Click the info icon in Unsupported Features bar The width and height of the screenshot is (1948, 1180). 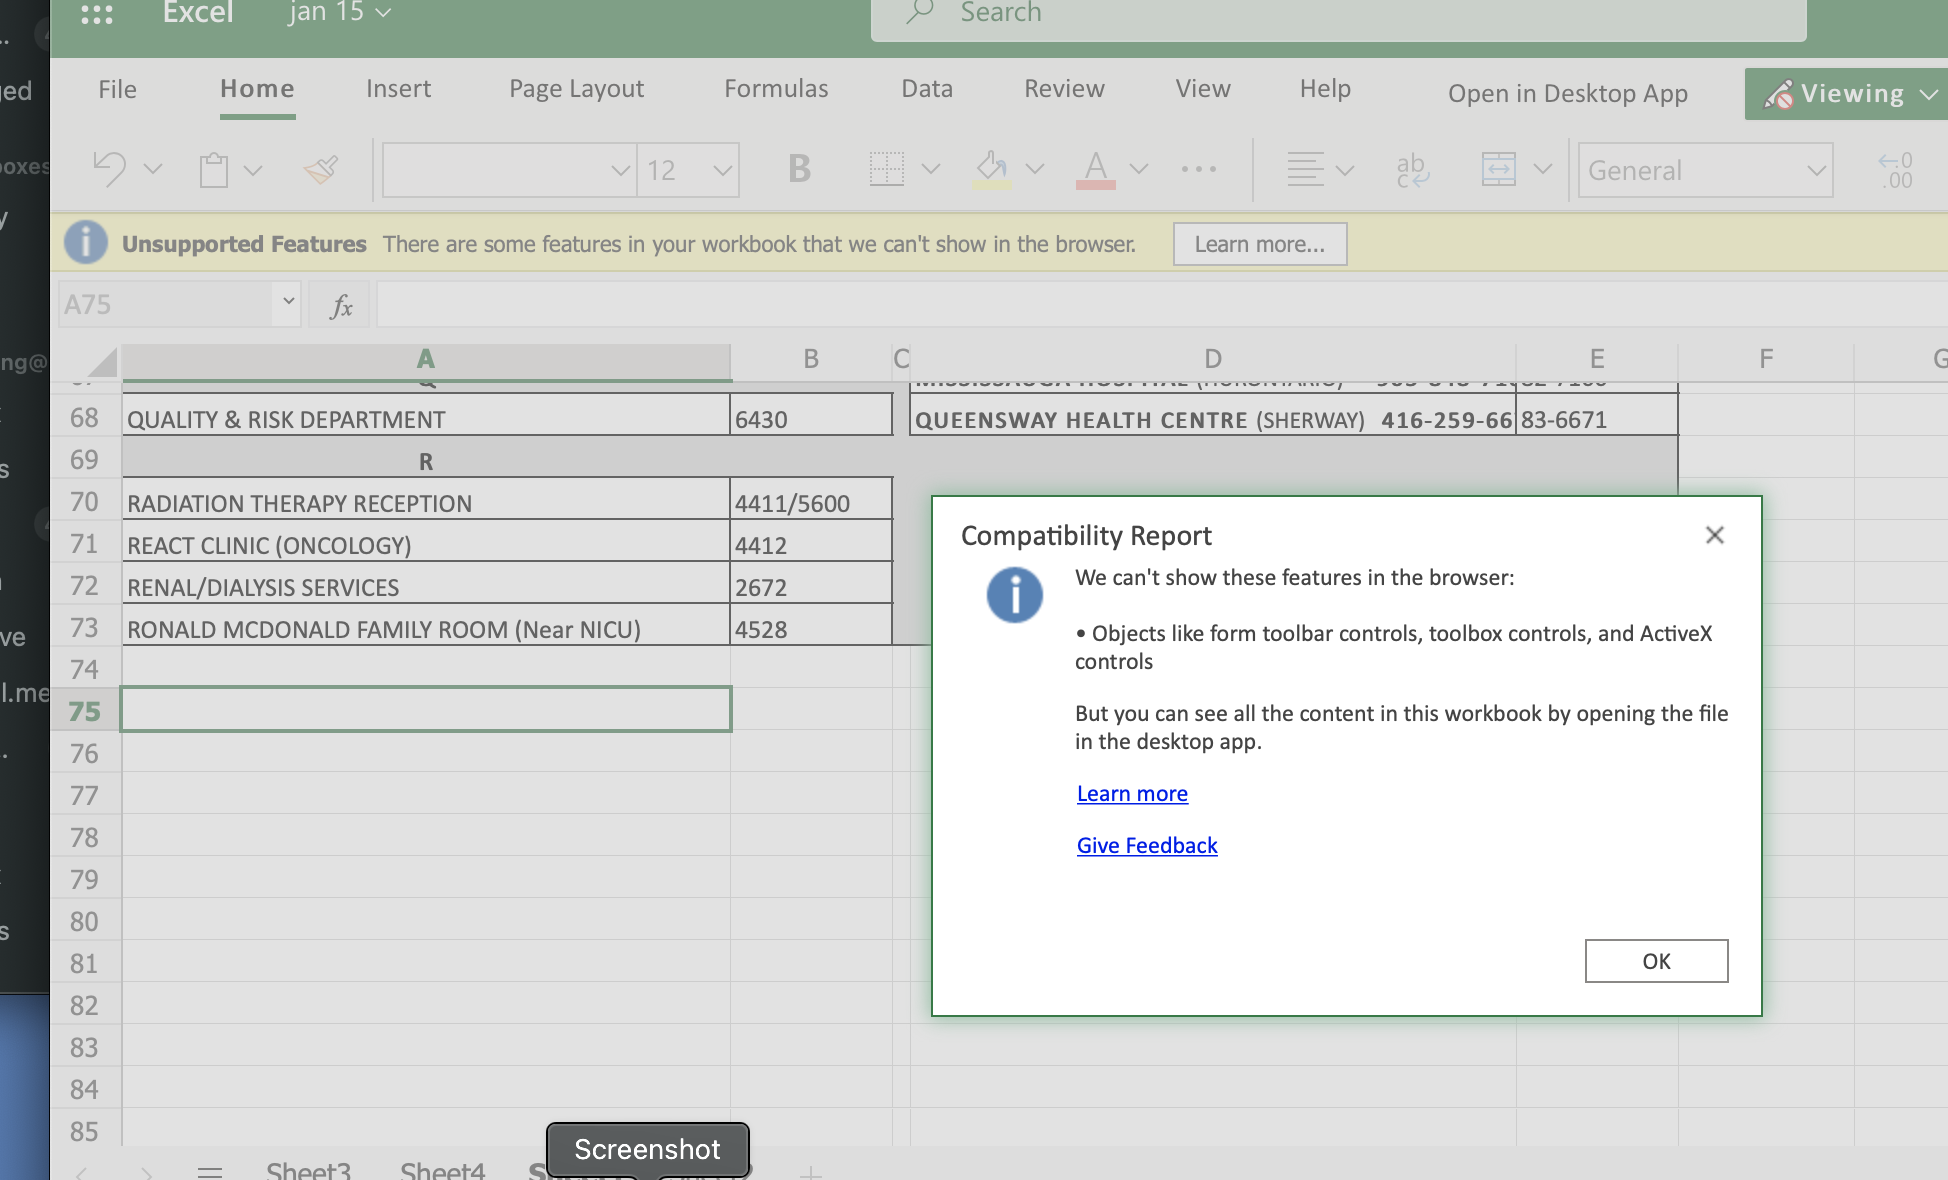[x=86, y=242]
